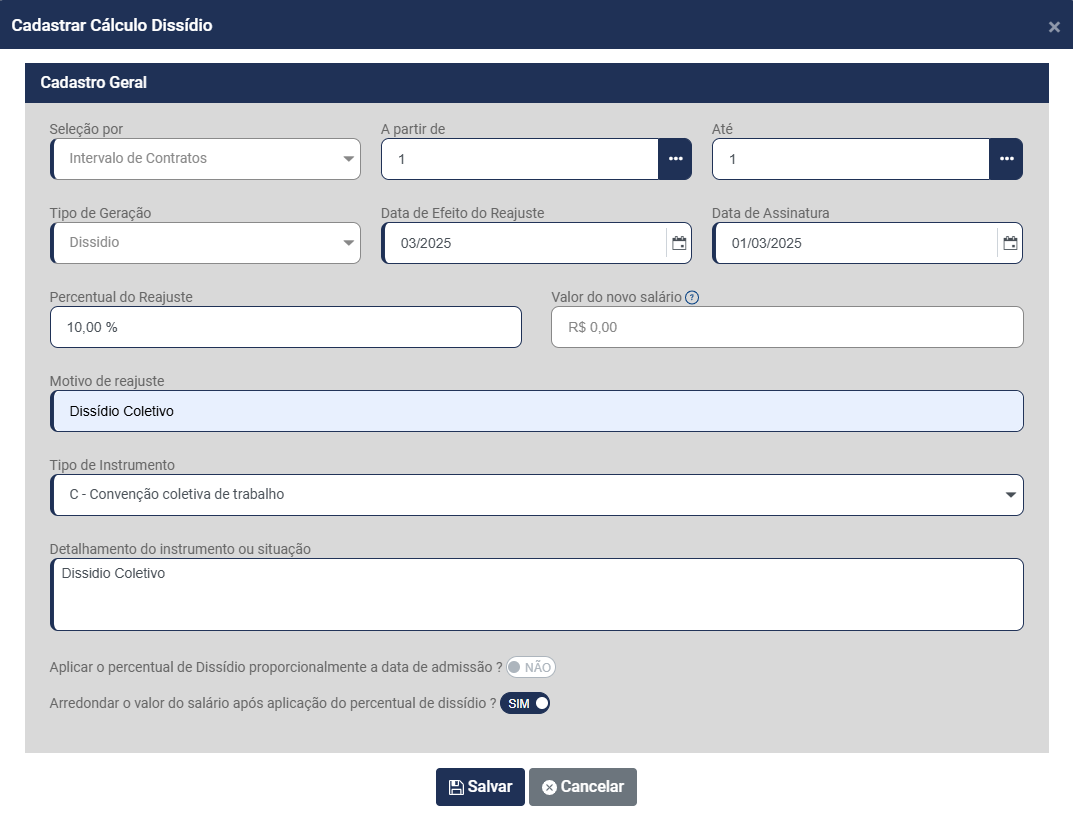Open lookup for 'Até' field
This screenshot has width=1073, height=817.
pos(1006,159)
